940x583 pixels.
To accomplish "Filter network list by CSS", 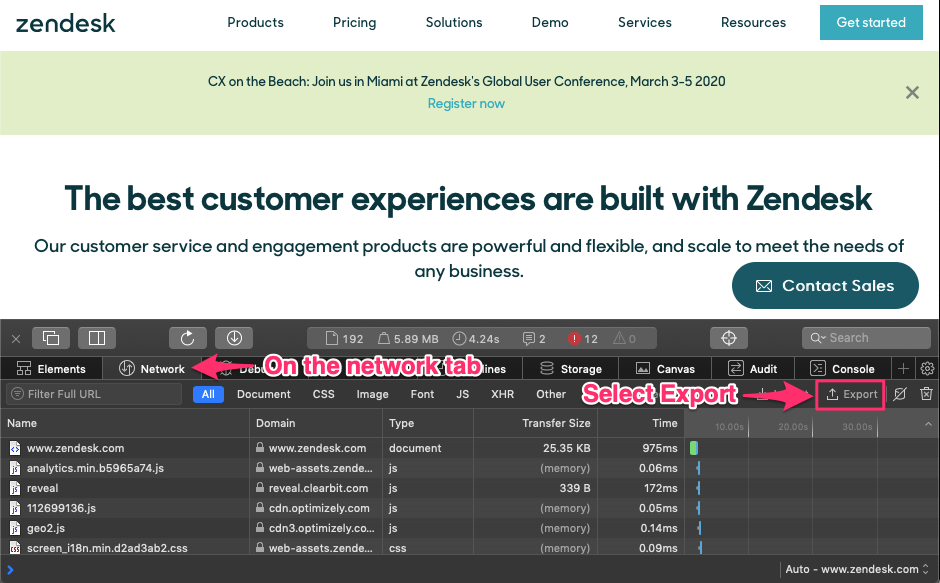I will click(x=324, y=394).
